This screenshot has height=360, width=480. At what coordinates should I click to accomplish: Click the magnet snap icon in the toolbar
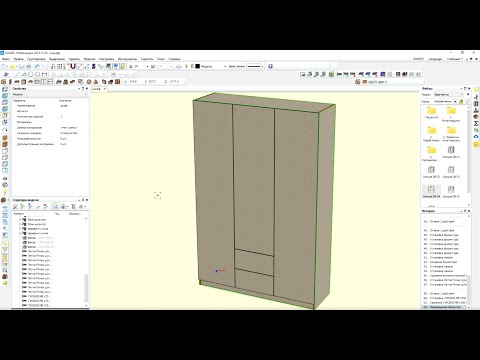coord(73,66)
